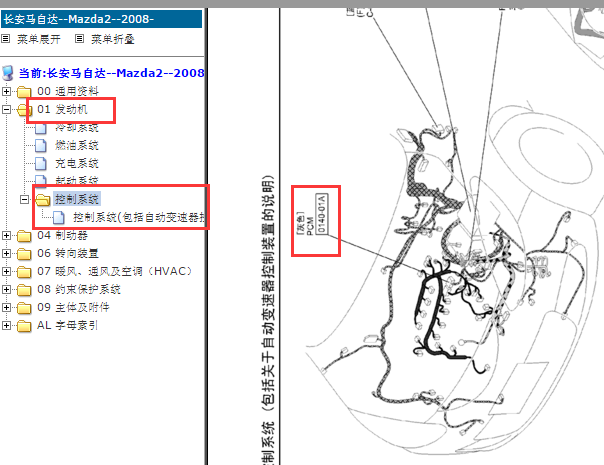Click the 04 制动器 folder icon
This screenshot has height=465, width=604.
click(x=24, y=236)
